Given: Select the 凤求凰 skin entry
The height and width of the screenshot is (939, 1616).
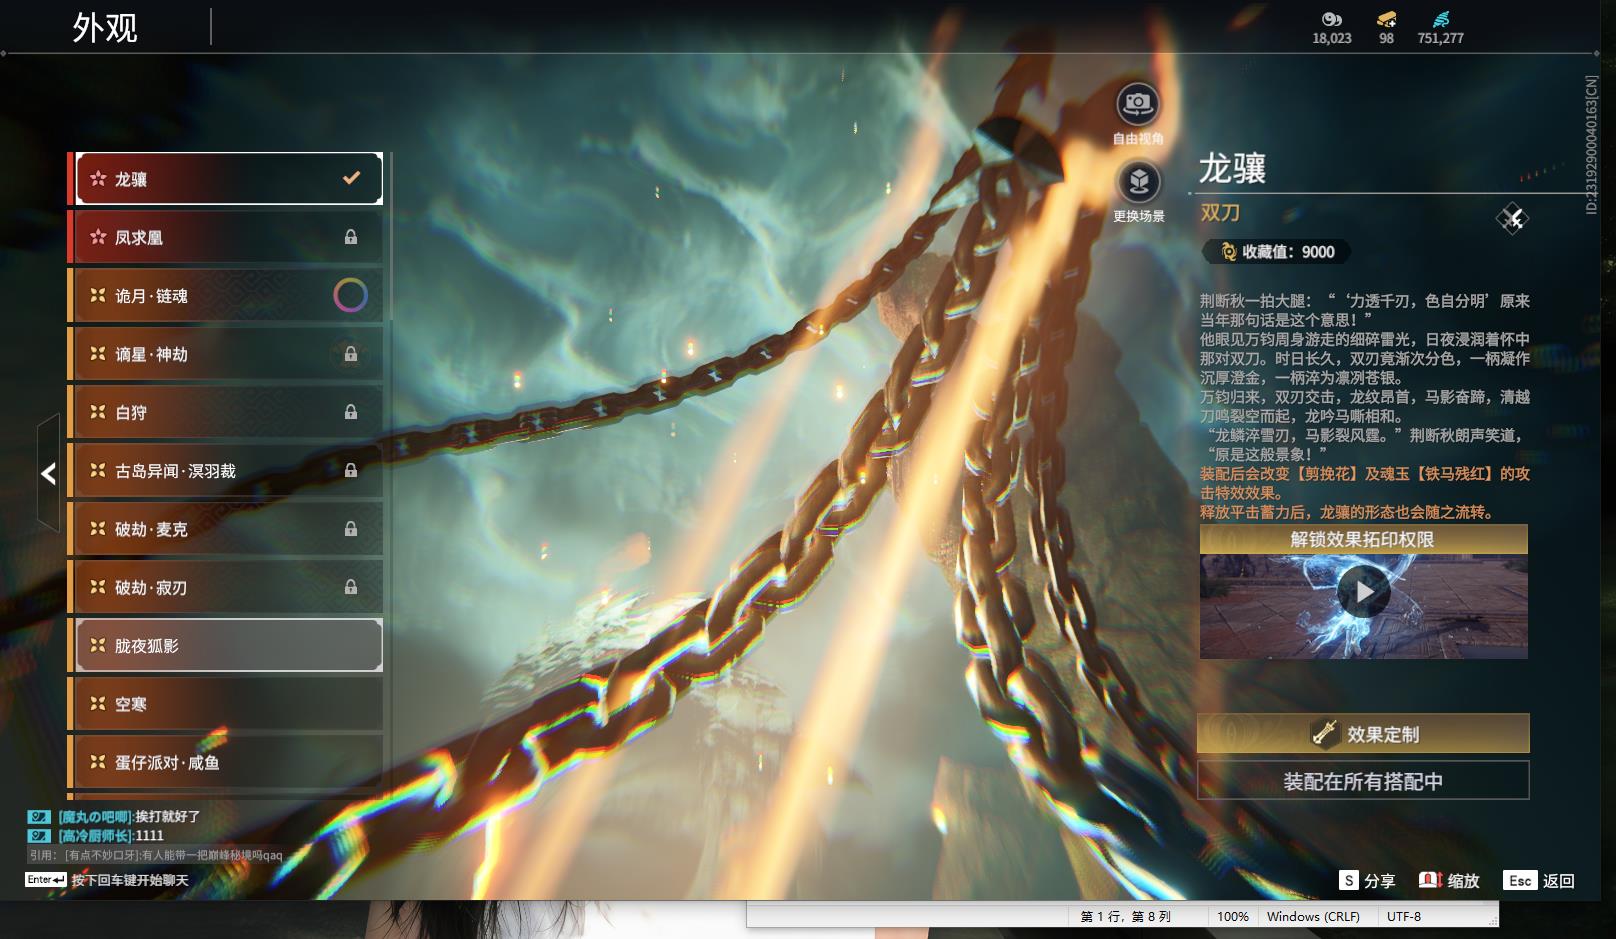Looking at the screenshot, I should pyautogui.click(x=227, y=237).
